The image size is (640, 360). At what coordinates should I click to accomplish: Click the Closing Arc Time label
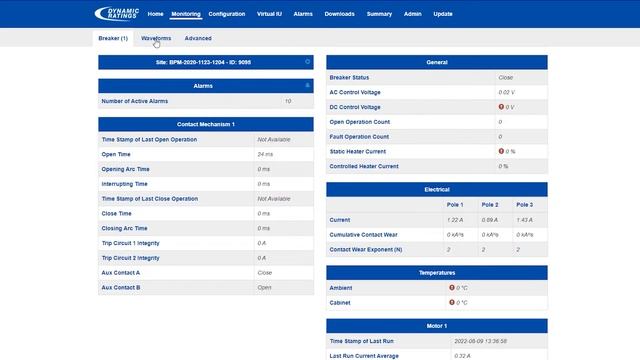coord(124,228)
